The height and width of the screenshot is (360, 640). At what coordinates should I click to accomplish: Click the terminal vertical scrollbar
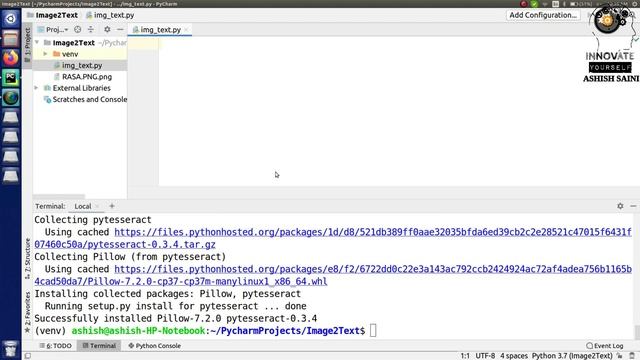(x=637, y=331)
